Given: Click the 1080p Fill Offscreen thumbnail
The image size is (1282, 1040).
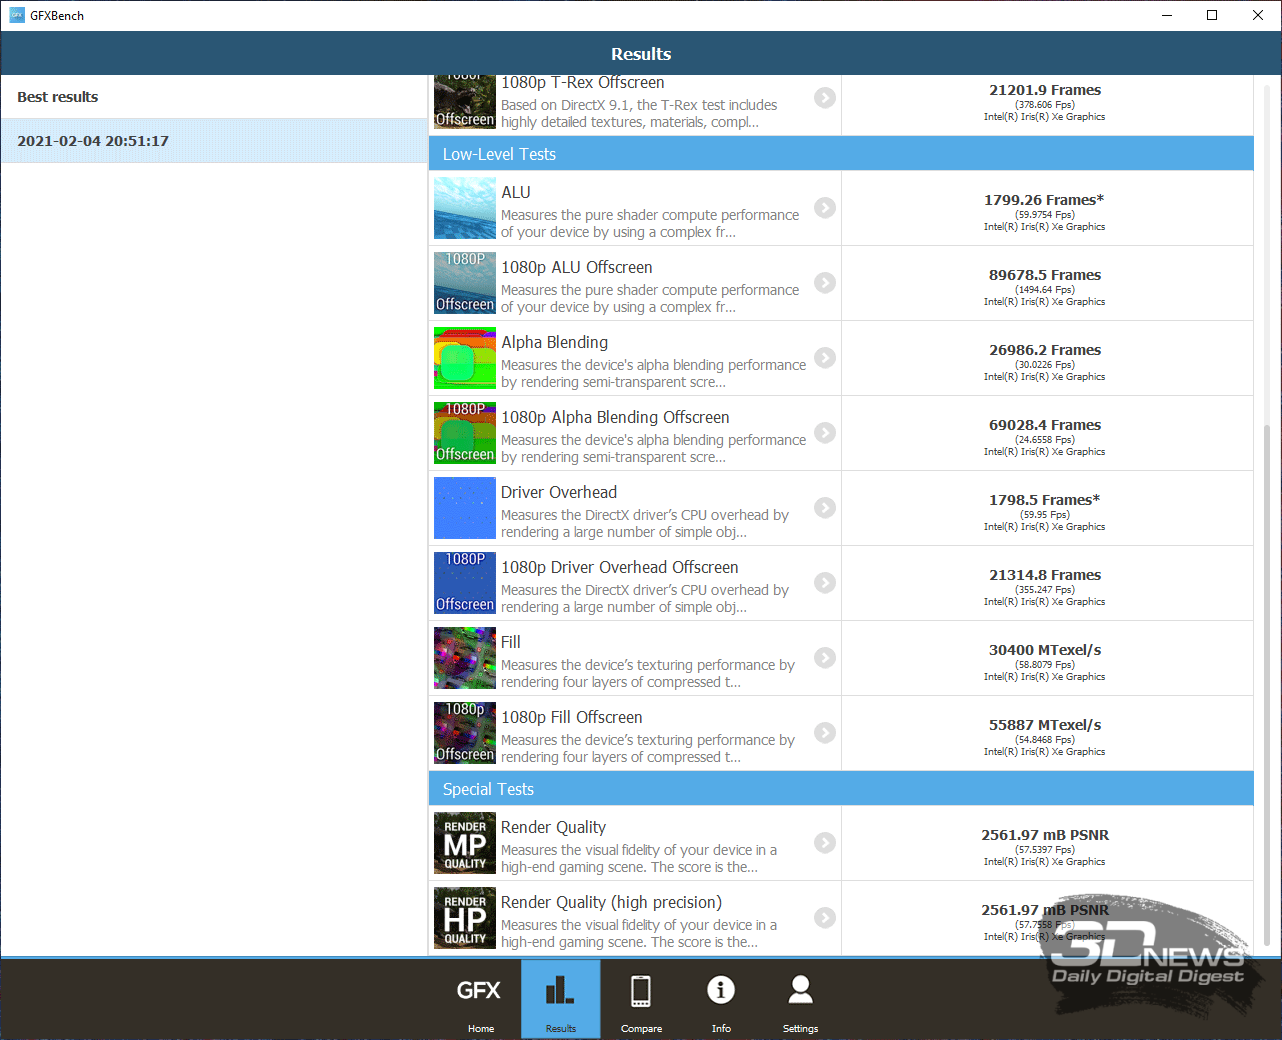Looking at the screenshot, I should pyautogui.click(x=465, y=733).
